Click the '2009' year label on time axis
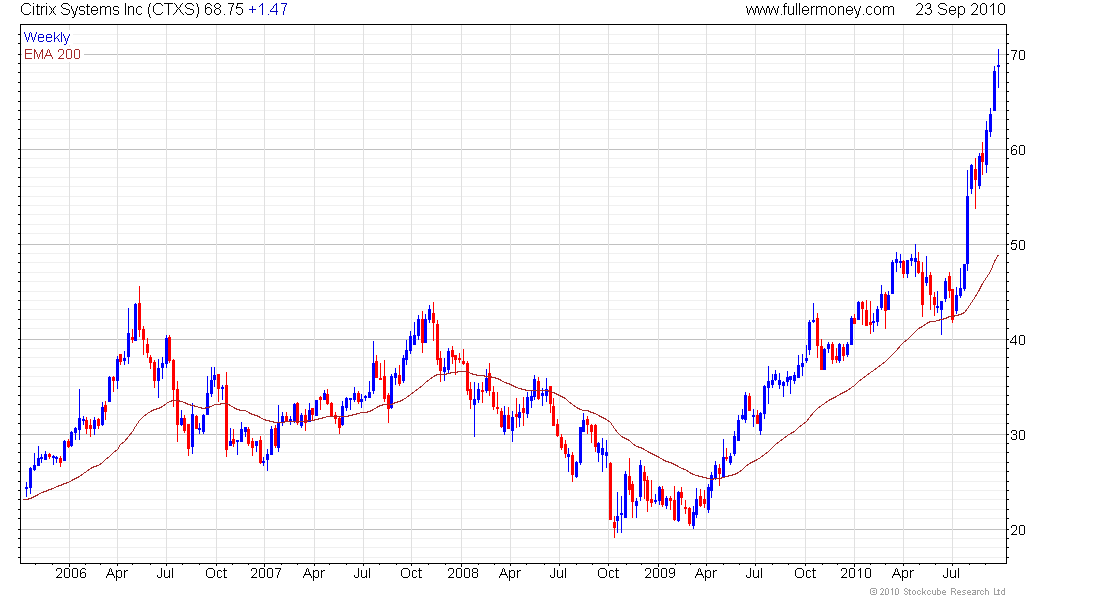 pyautogui.click(x=659, y=573)
